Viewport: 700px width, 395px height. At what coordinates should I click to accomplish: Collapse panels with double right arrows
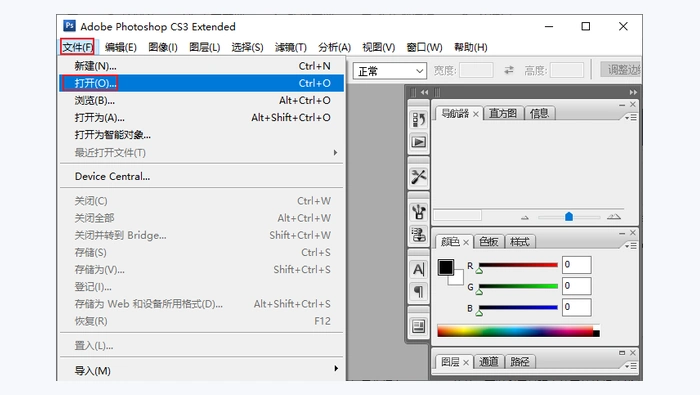click(633, 92)
